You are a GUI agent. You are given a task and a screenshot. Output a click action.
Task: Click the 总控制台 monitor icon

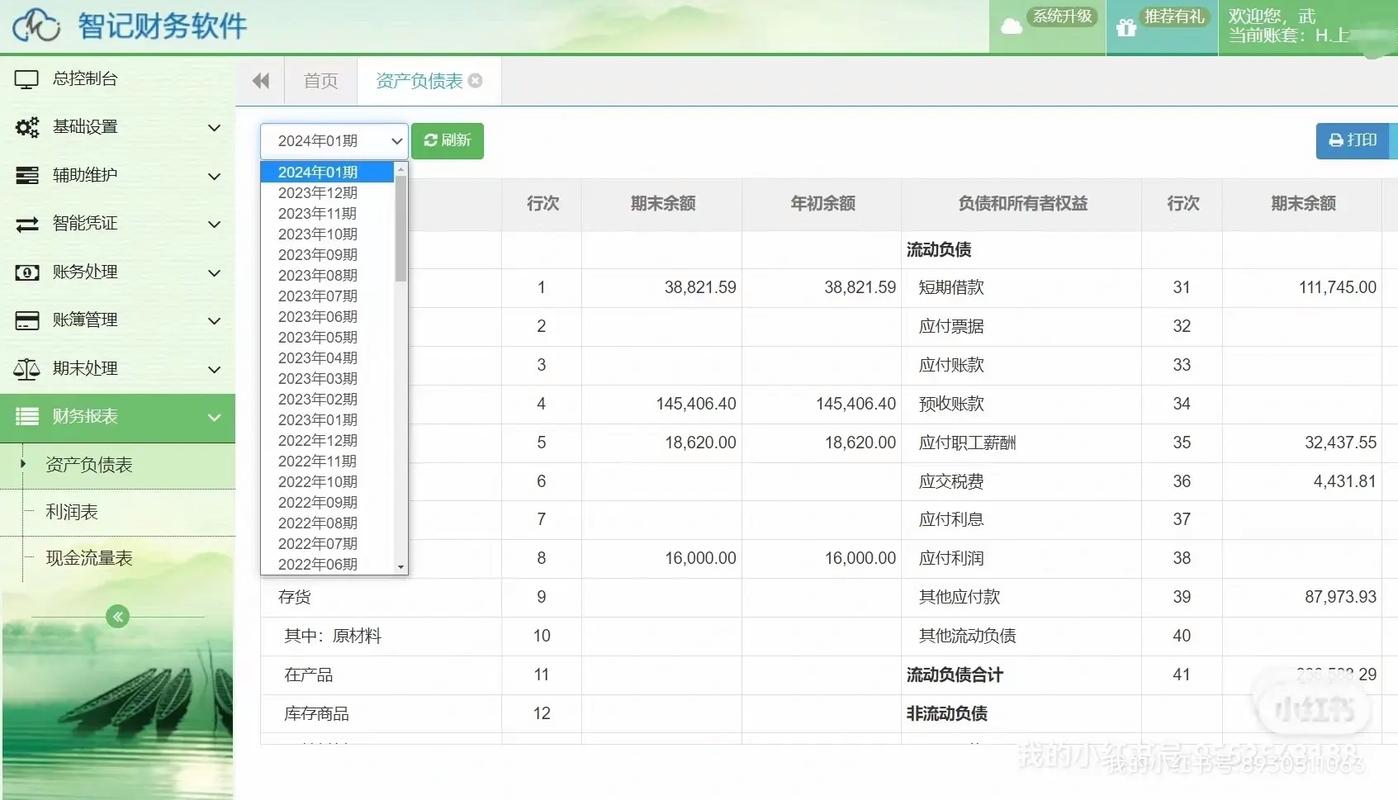[x=27, y=79]
